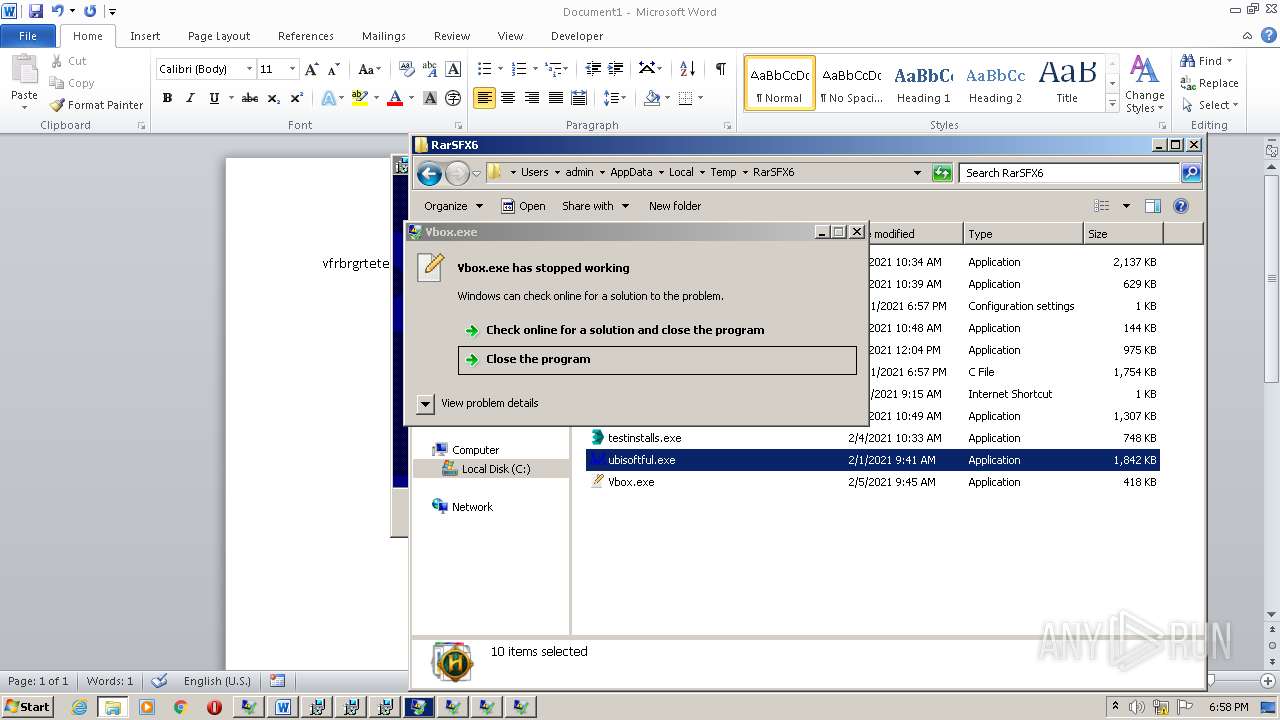Click the Find button in Editing group
The width and height of the screenshot is (1280, 720).
click(x=1208, y=61)
